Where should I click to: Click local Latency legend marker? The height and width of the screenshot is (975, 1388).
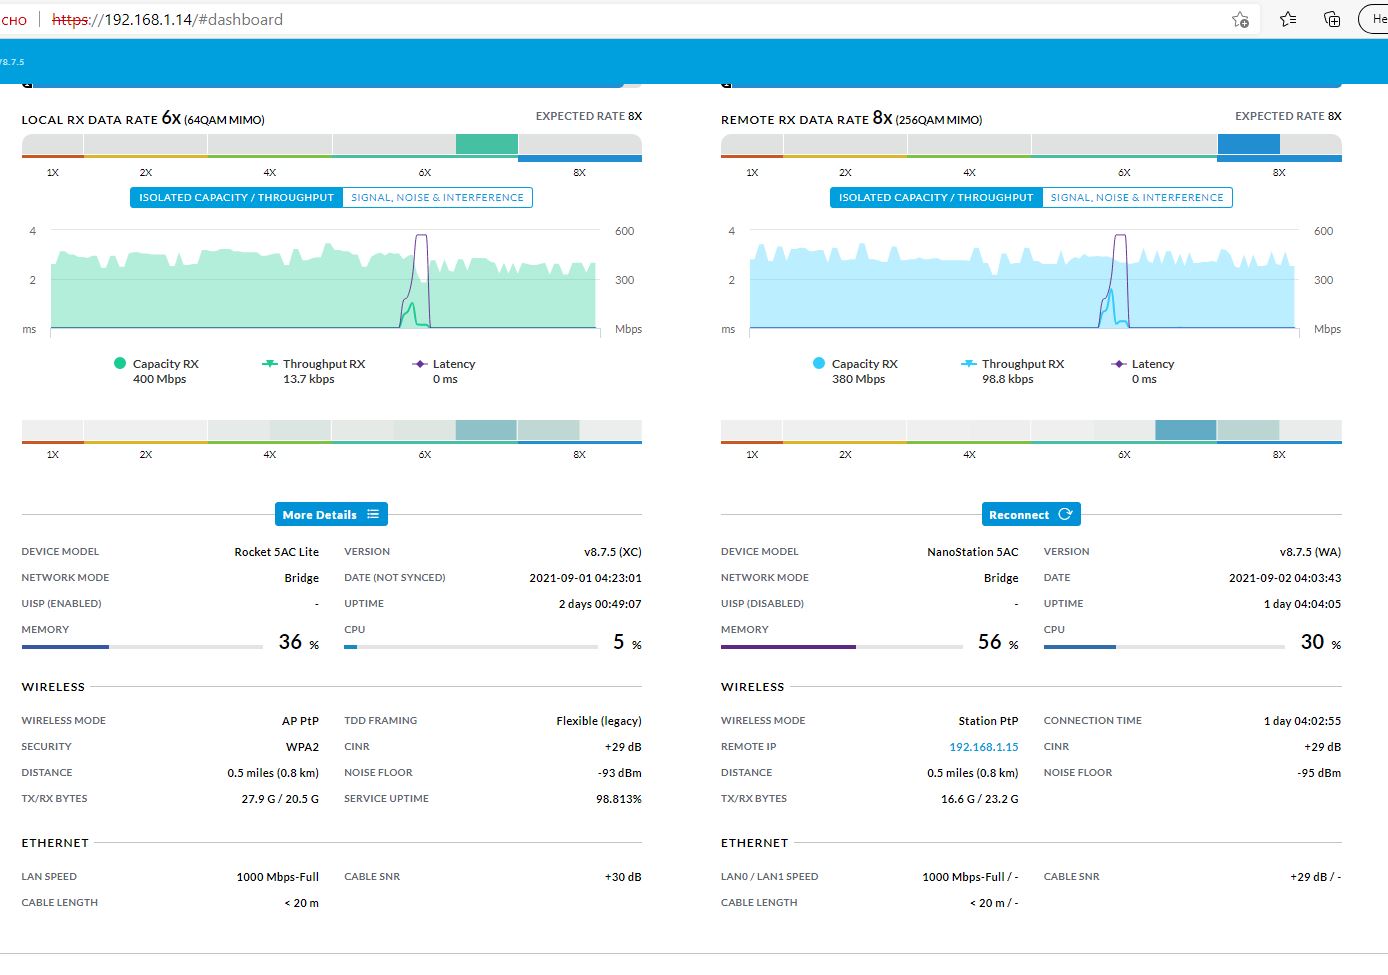pyautogui.click(x=420, y=364)
